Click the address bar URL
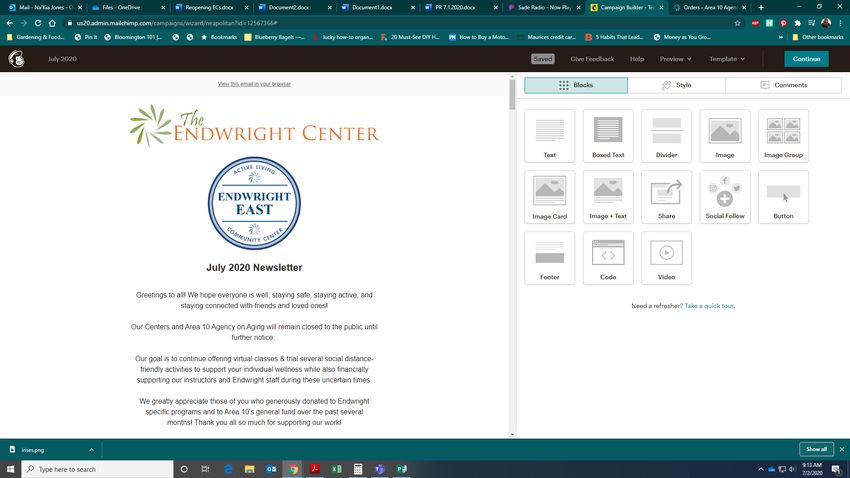 click(x=177, y=23)
